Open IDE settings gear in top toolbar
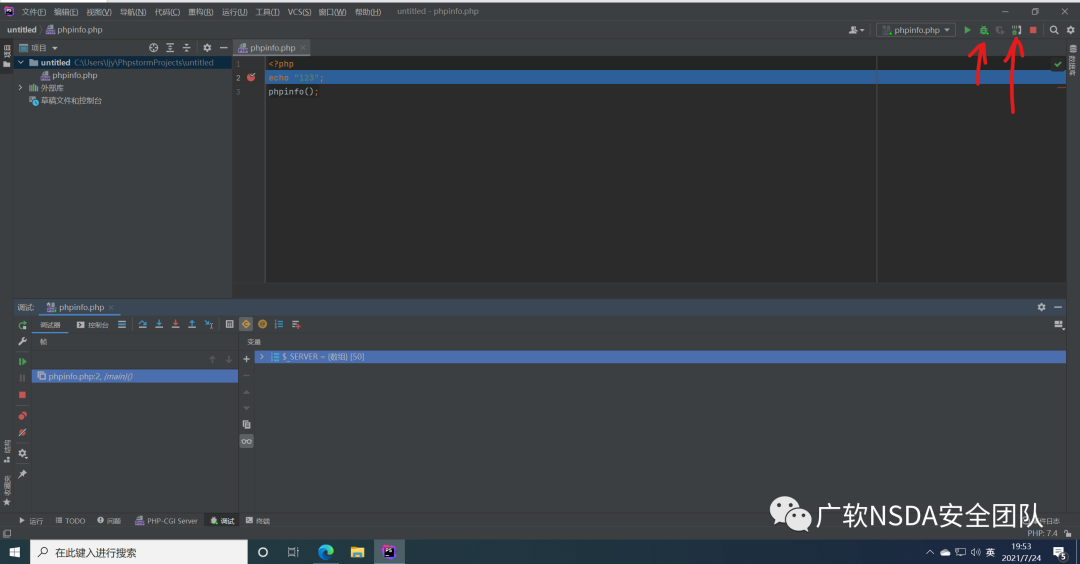The width and height of the screenshot is (1080, 564). [x=1070, y=30]
